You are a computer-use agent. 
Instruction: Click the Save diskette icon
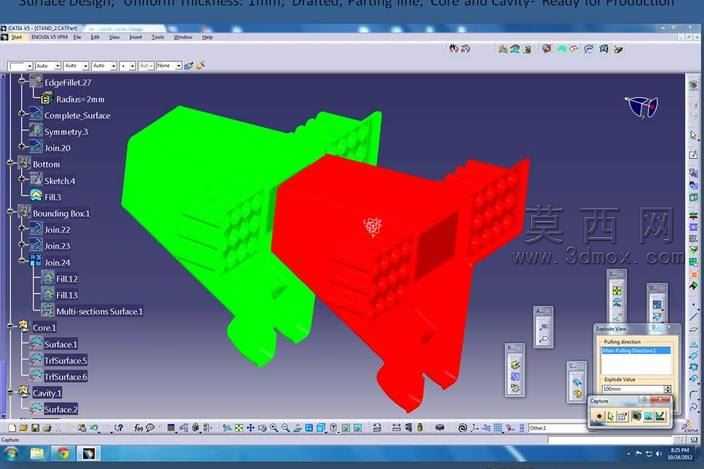point(35,428)
